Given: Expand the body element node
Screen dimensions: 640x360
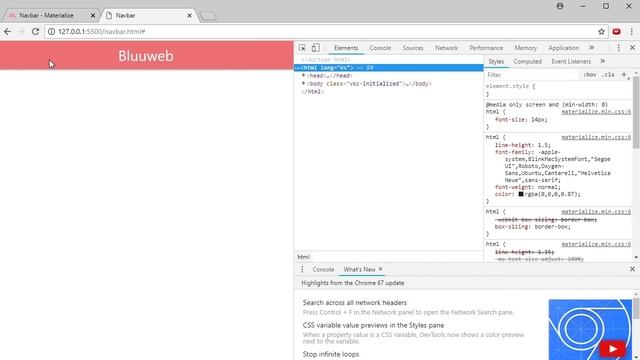Looking at the screenshot, I should [303, 84].
